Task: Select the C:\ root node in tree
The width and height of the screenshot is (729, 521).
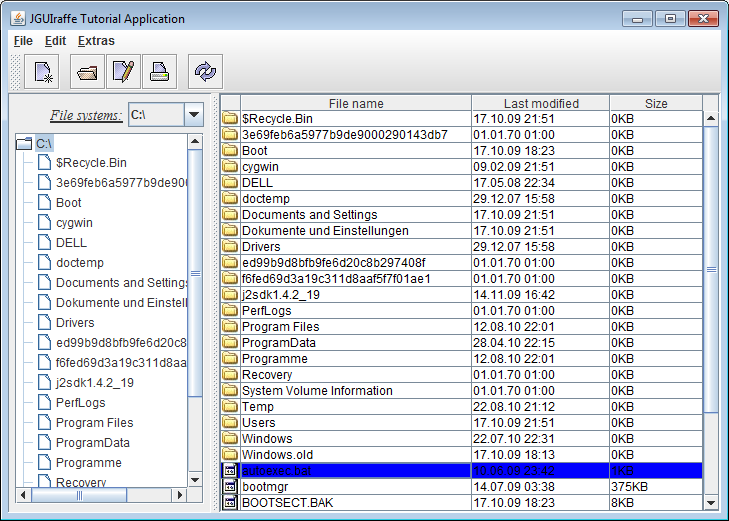Action: click(x=44, y=143)
